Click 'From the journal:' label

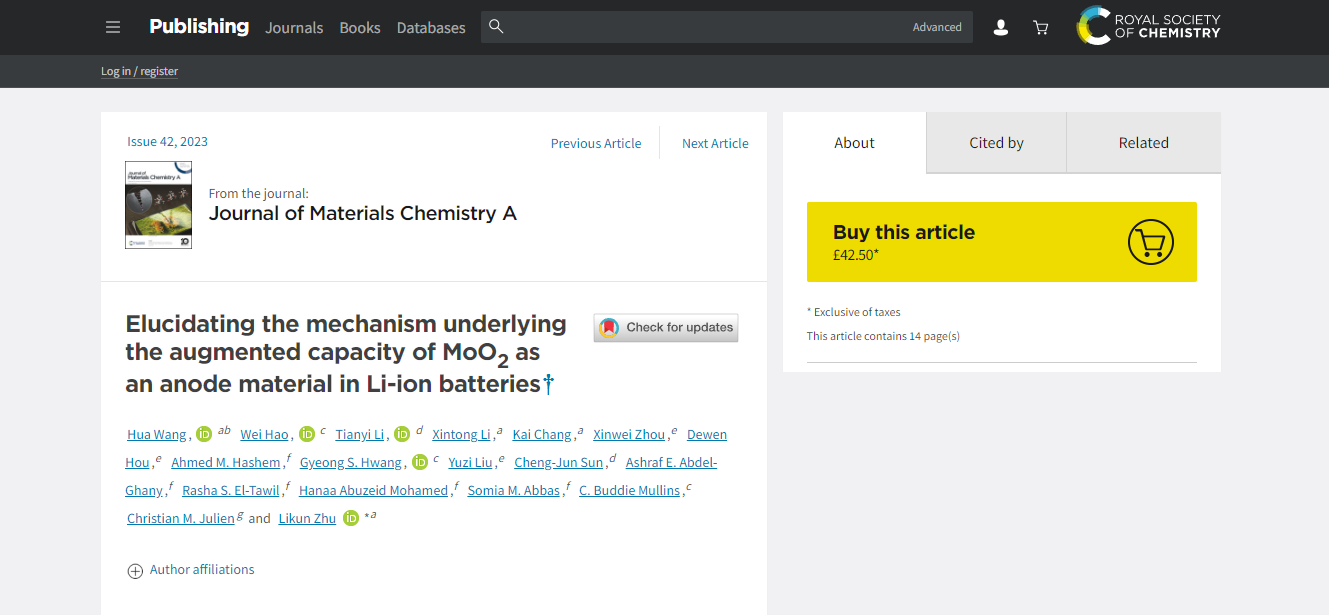[259, 193]
